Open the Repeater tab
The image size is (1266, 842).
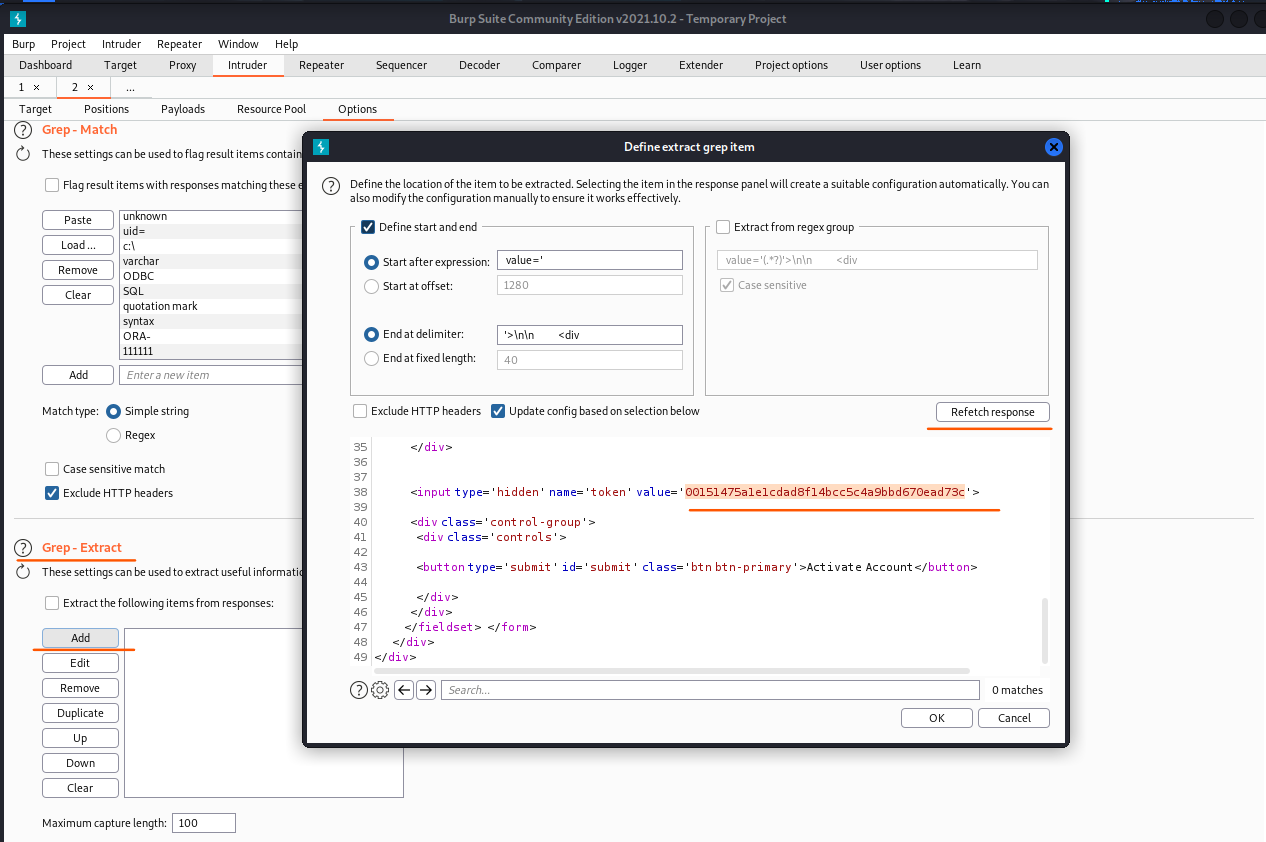click(x=321, y=65)
